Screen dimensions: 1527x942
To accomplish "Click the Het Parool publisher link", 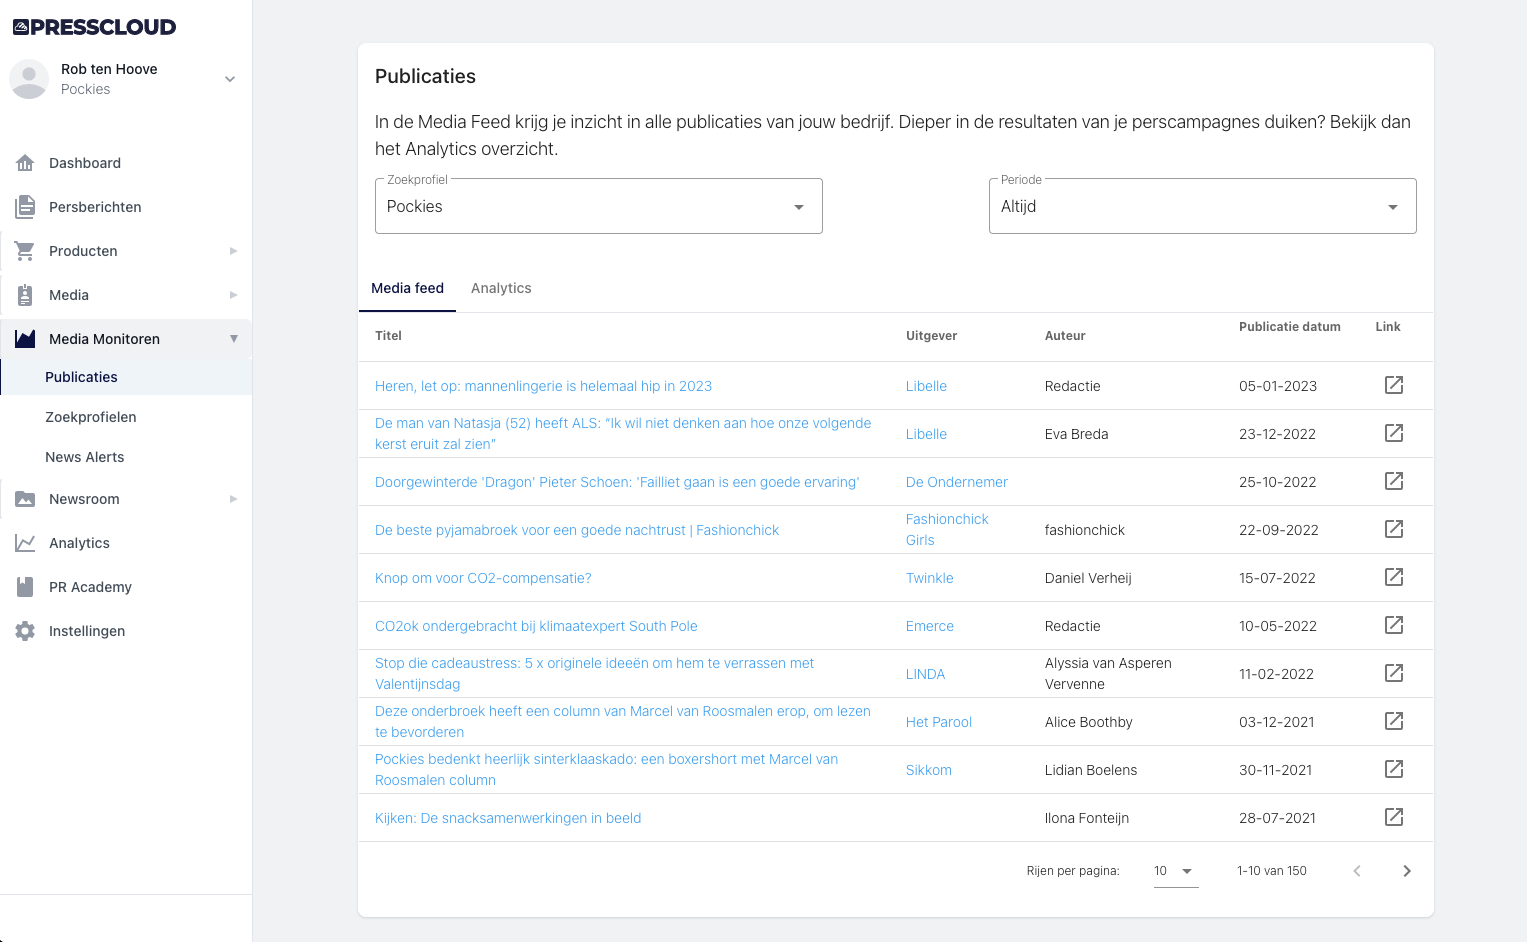I will pos(938,721).
